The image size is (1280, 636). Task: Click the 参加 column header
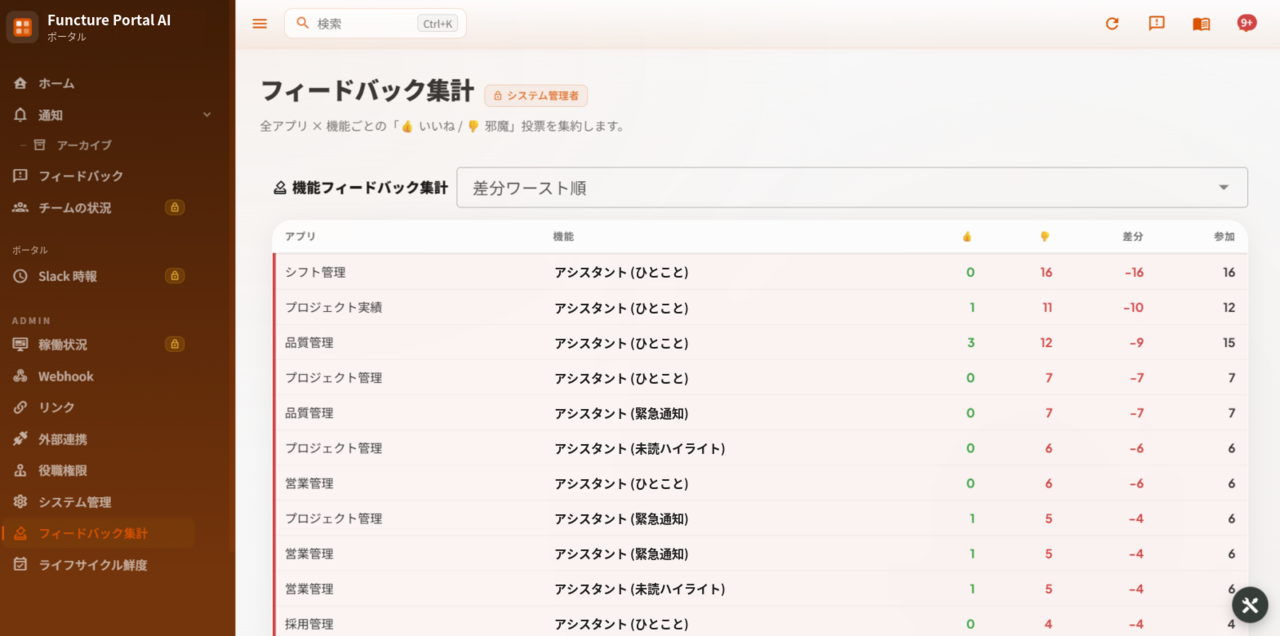[x=1224, y=237]
